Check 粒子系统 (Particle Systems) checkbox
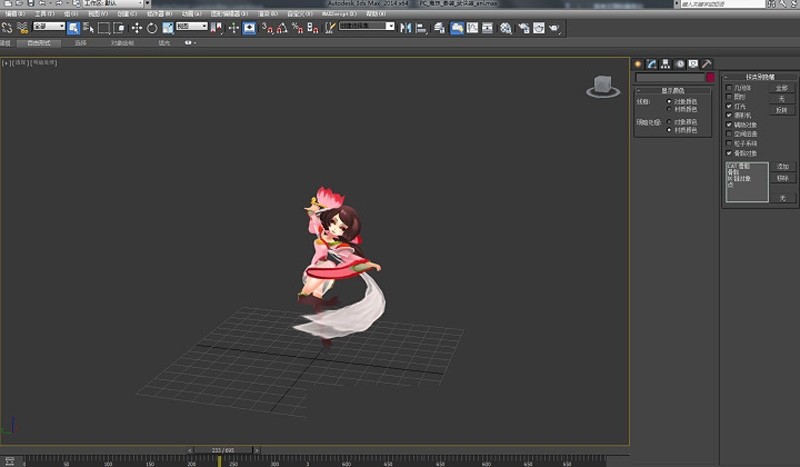This screenshot has width=800, height=467. pyautogui.click(x=729, y=143)
